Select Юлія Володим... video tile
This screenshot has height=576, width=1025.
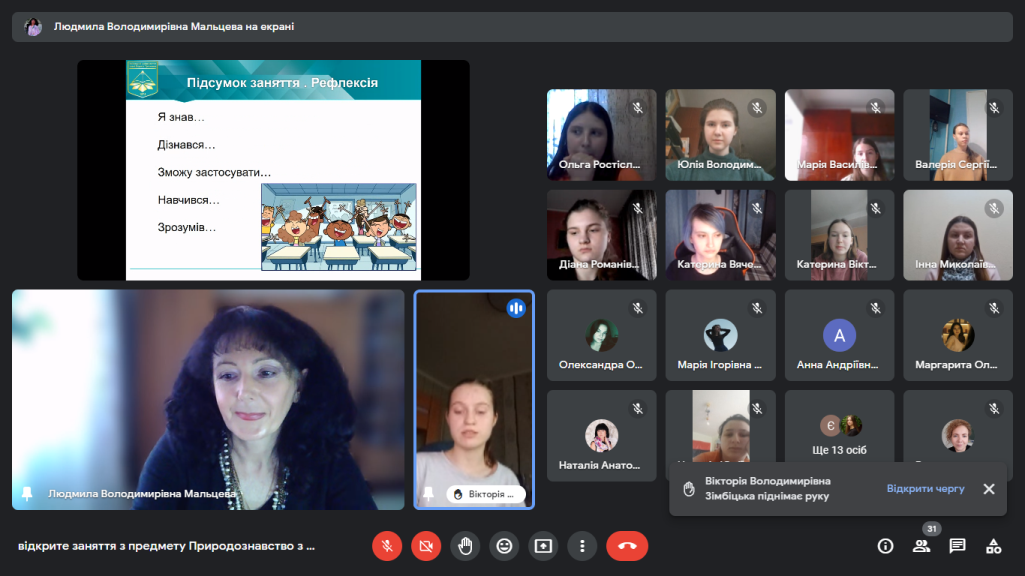tap(720, 135)
